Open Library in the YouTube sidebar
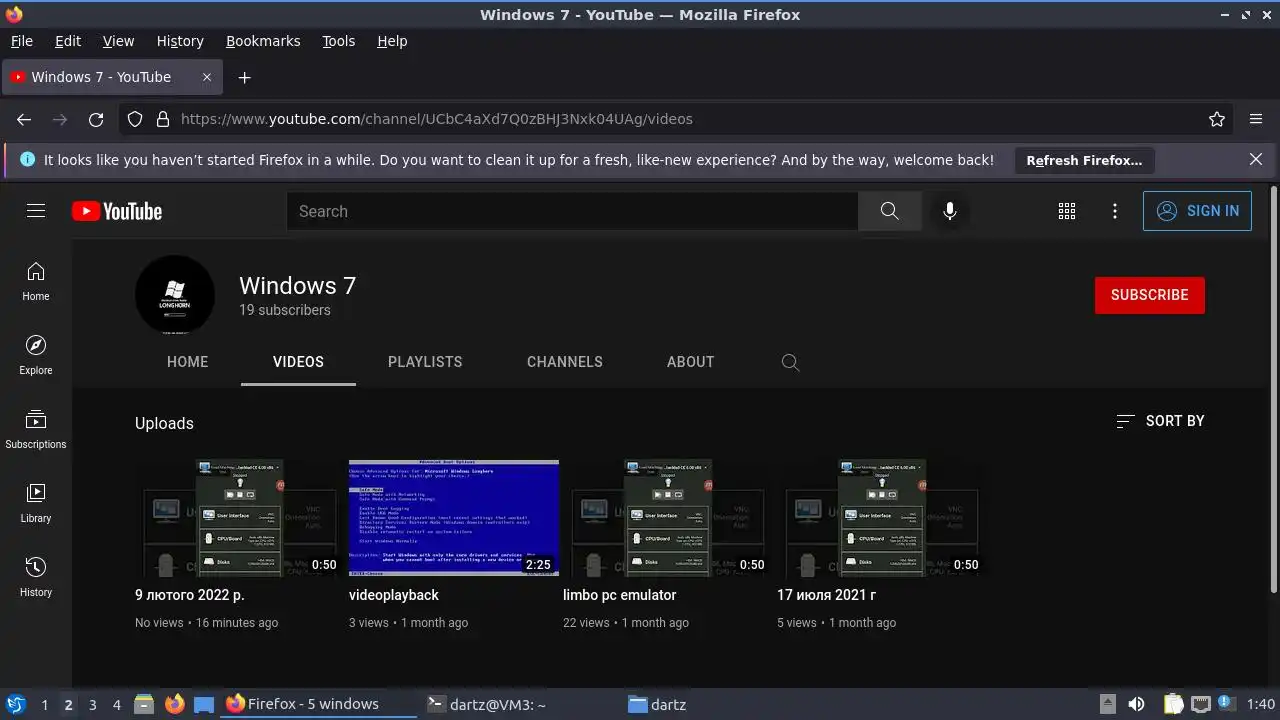The width and height of the screenshot is (1280, 720). coord(36,503)
